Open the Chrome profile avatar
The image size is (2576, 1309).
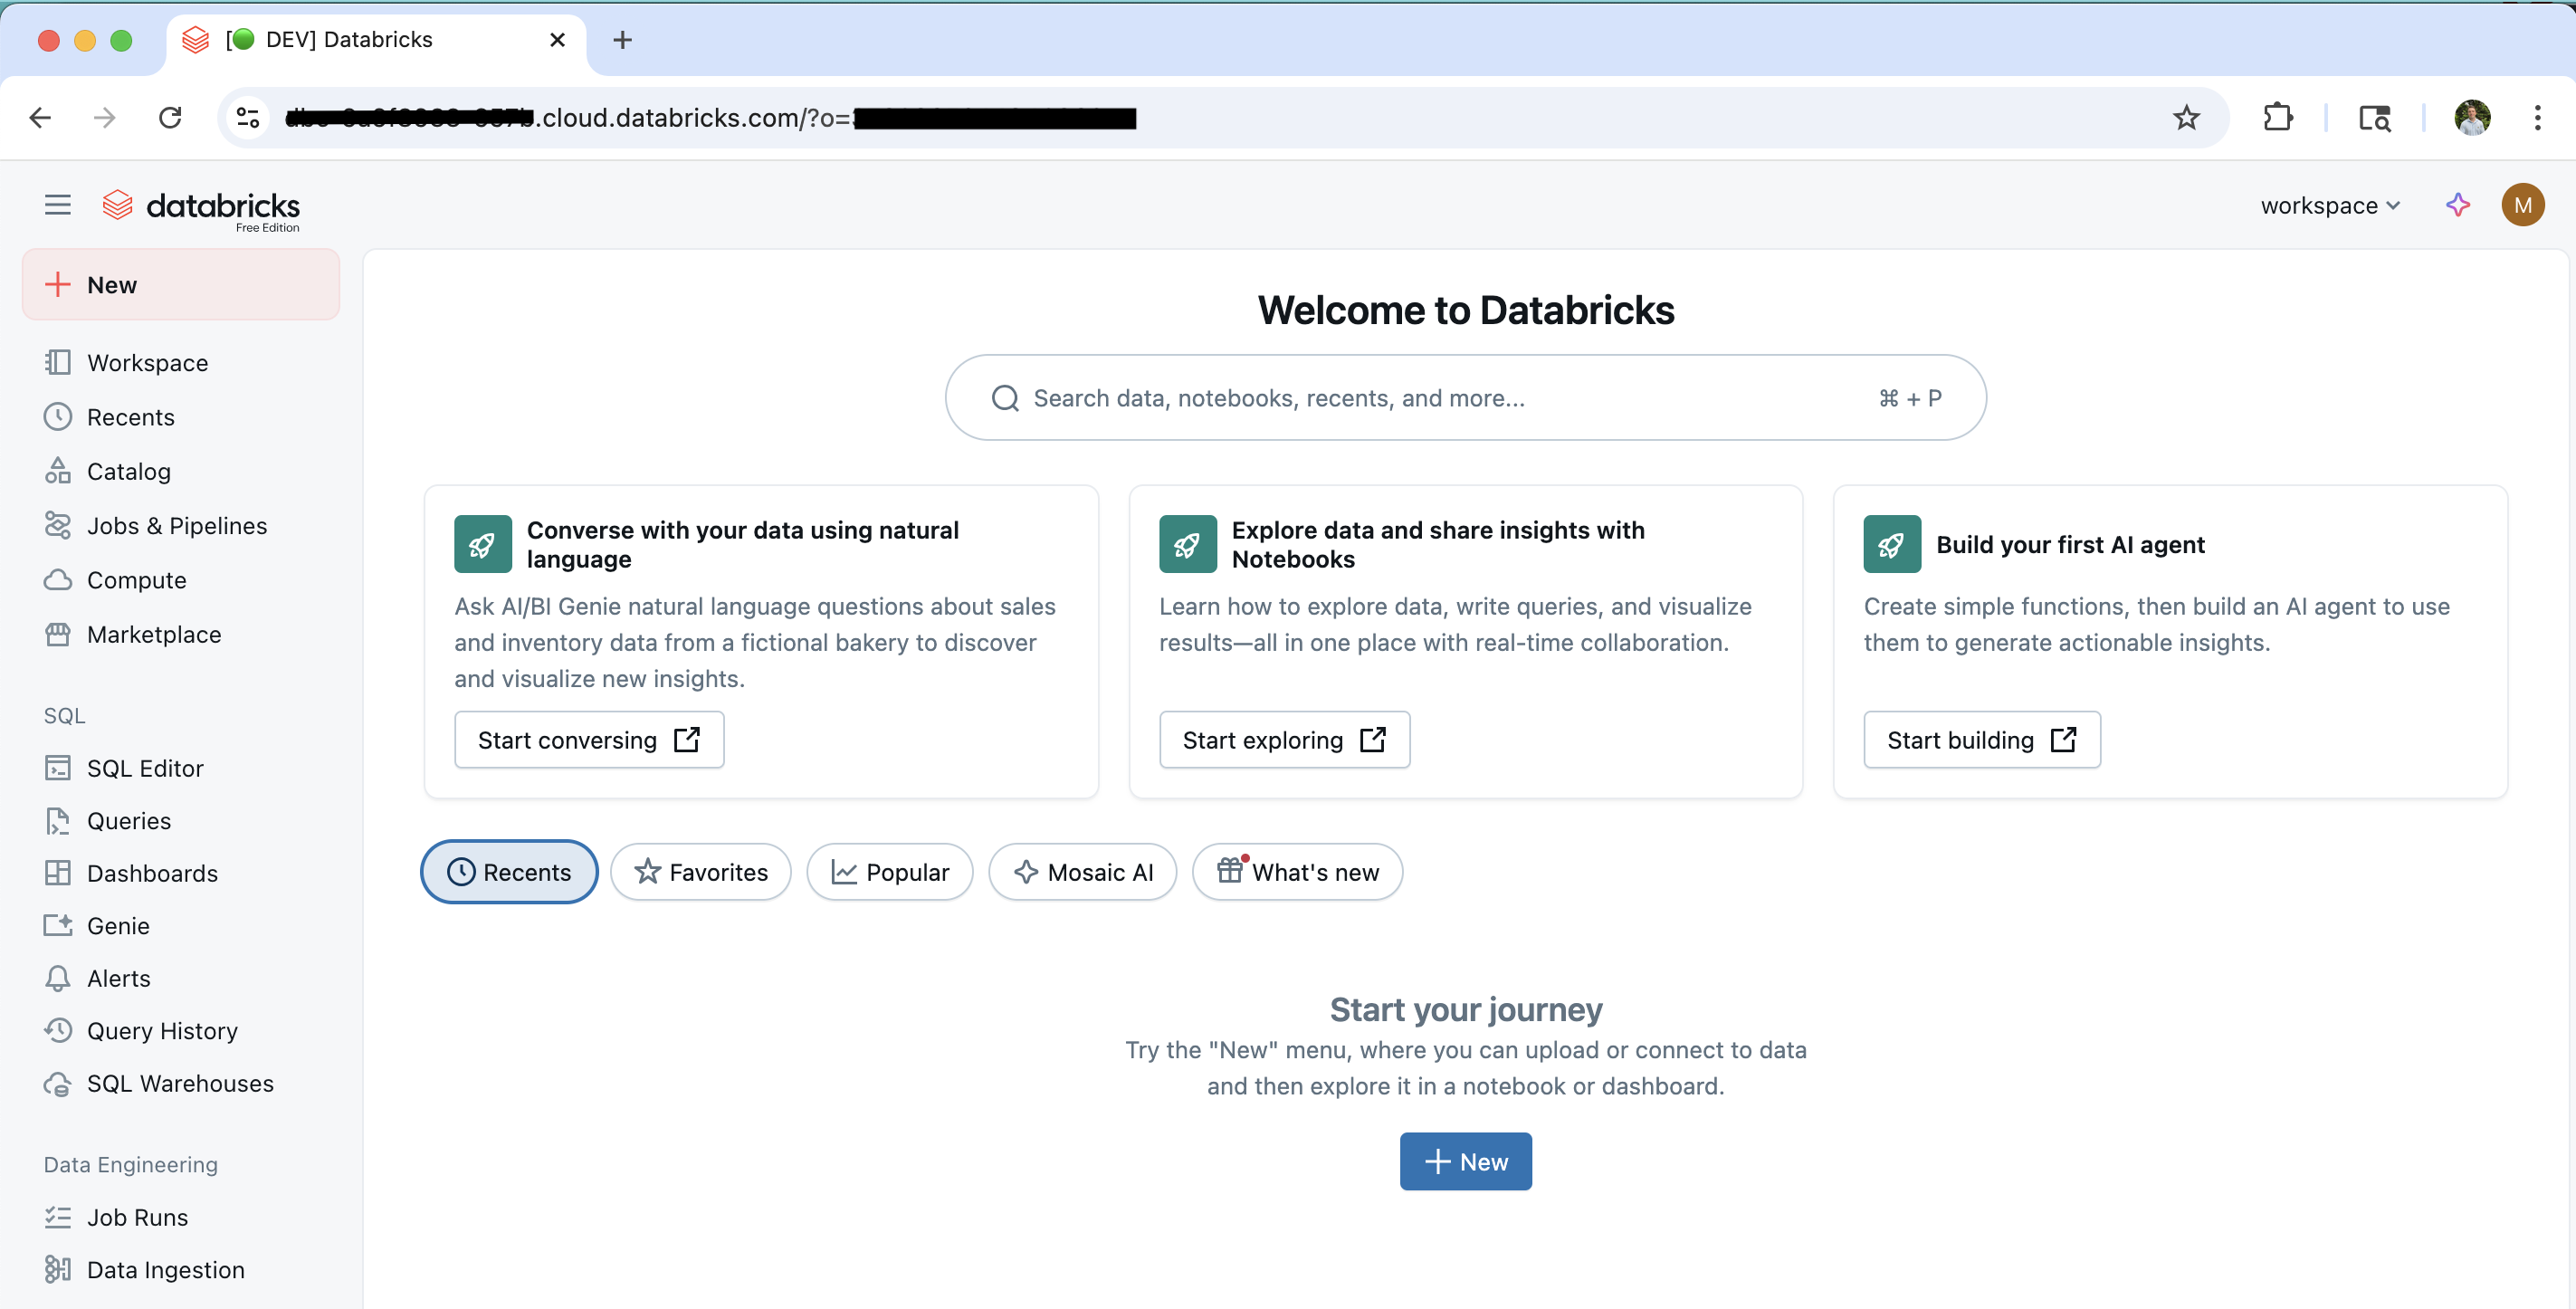tap(2472, 118)
